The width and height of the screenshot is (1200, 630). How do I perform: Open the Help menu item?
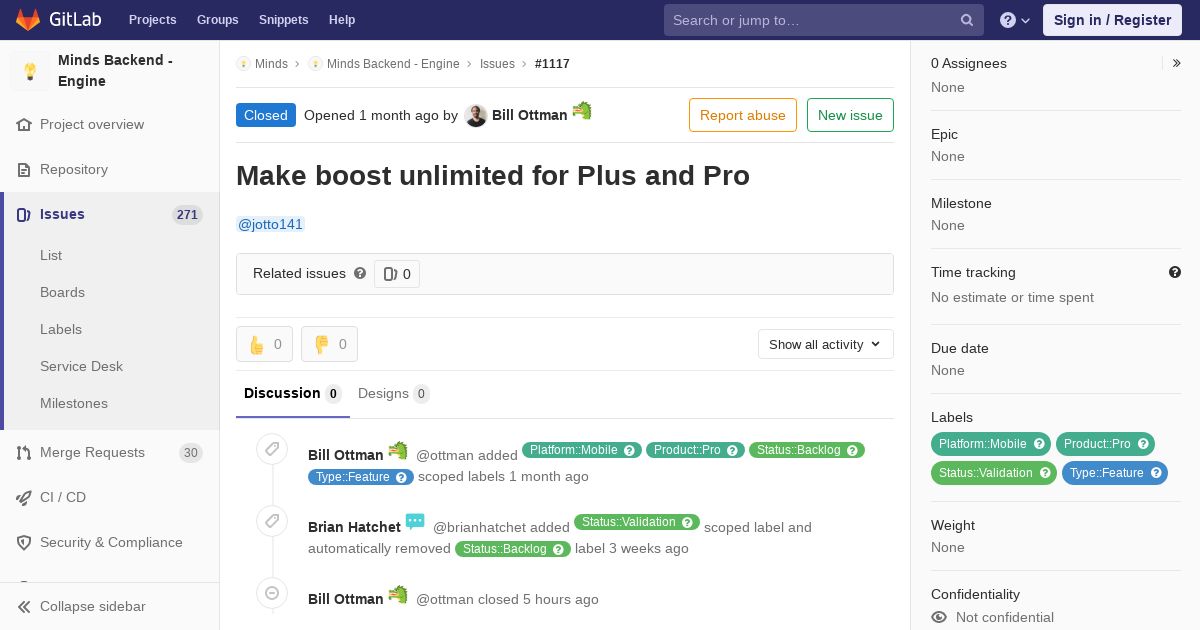click(x=342, y=20)
